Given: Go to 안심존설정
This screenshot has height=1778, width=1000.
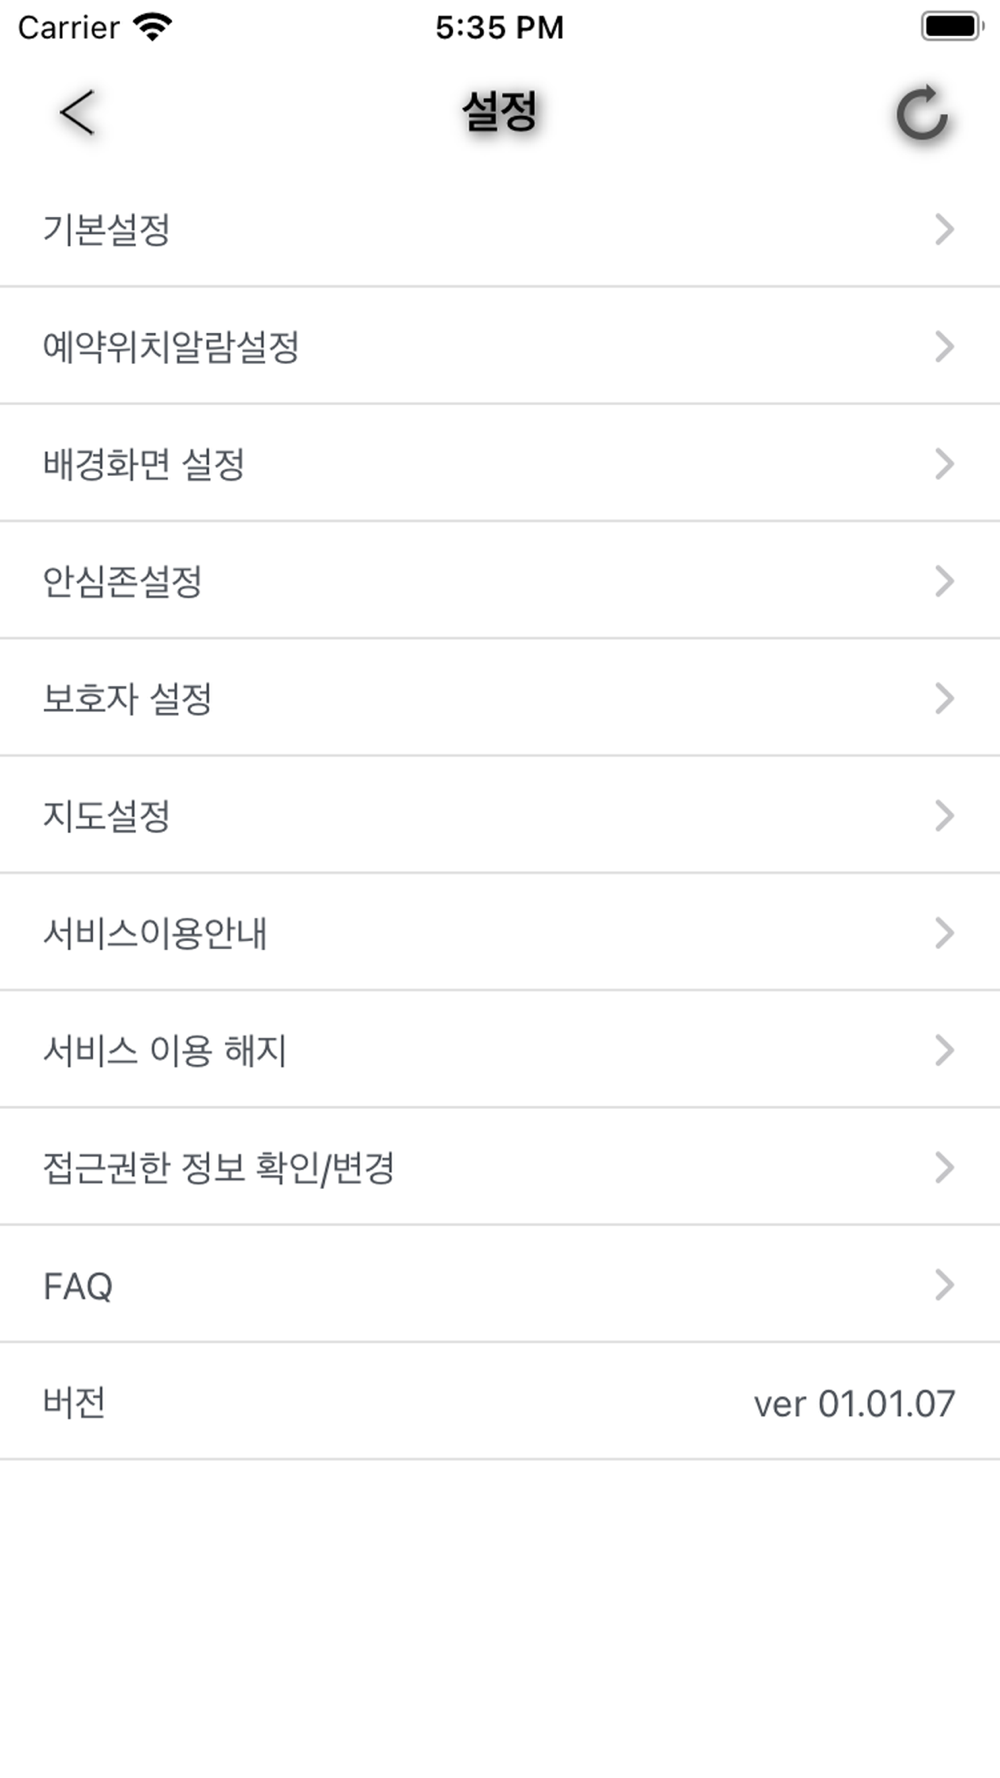Looking at the screenshot, I should click(x=500, y=581).
